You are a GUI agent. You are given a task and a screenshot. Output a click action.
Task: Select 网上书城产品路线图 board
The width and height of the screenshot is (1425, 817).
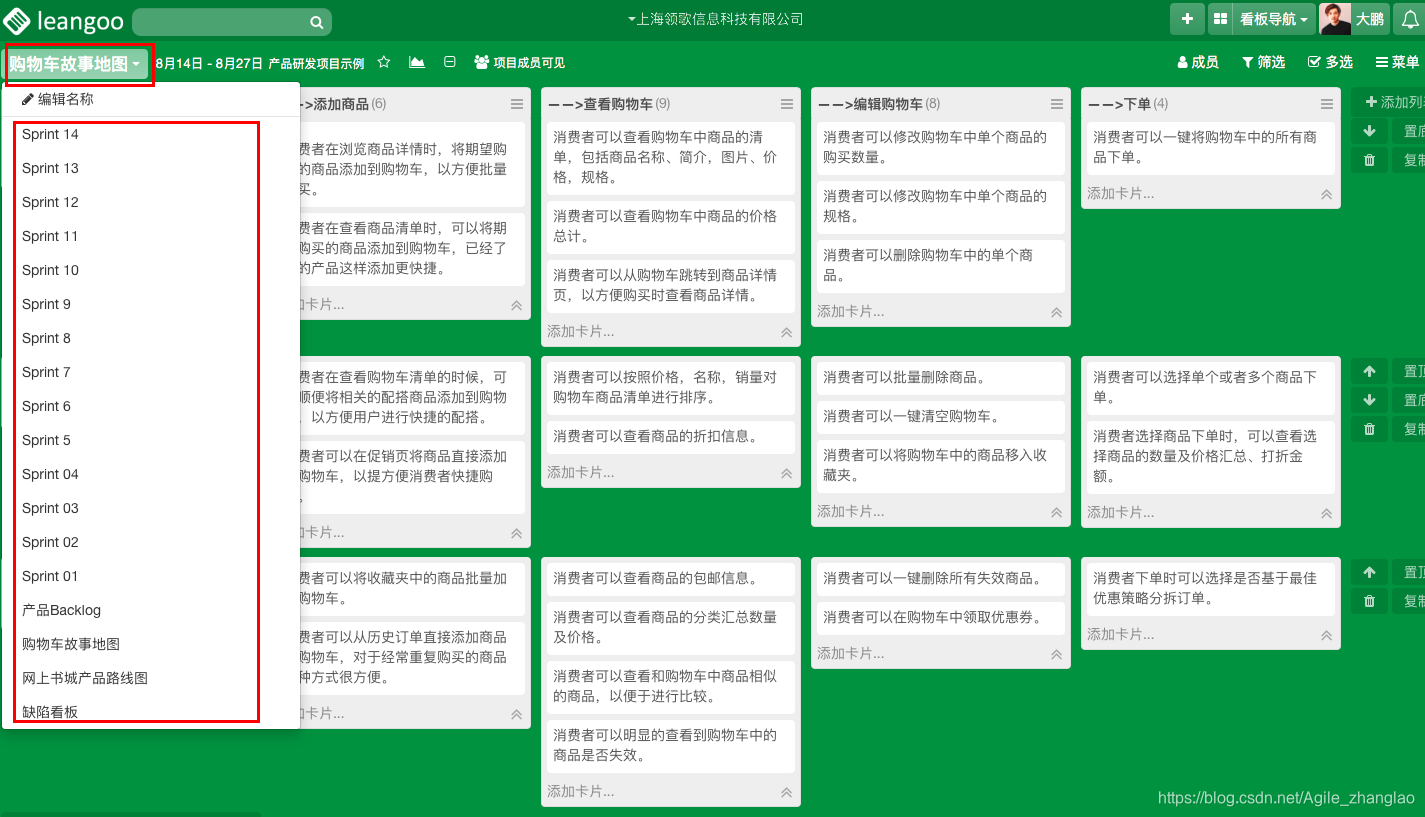click(x=85, y=678)
